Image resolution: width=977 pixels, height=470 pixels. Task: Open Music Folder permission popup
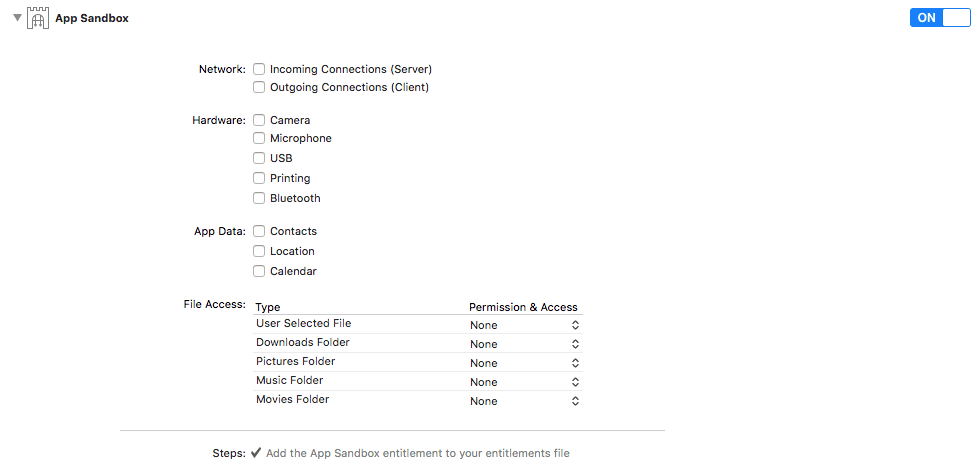(525, 382)
